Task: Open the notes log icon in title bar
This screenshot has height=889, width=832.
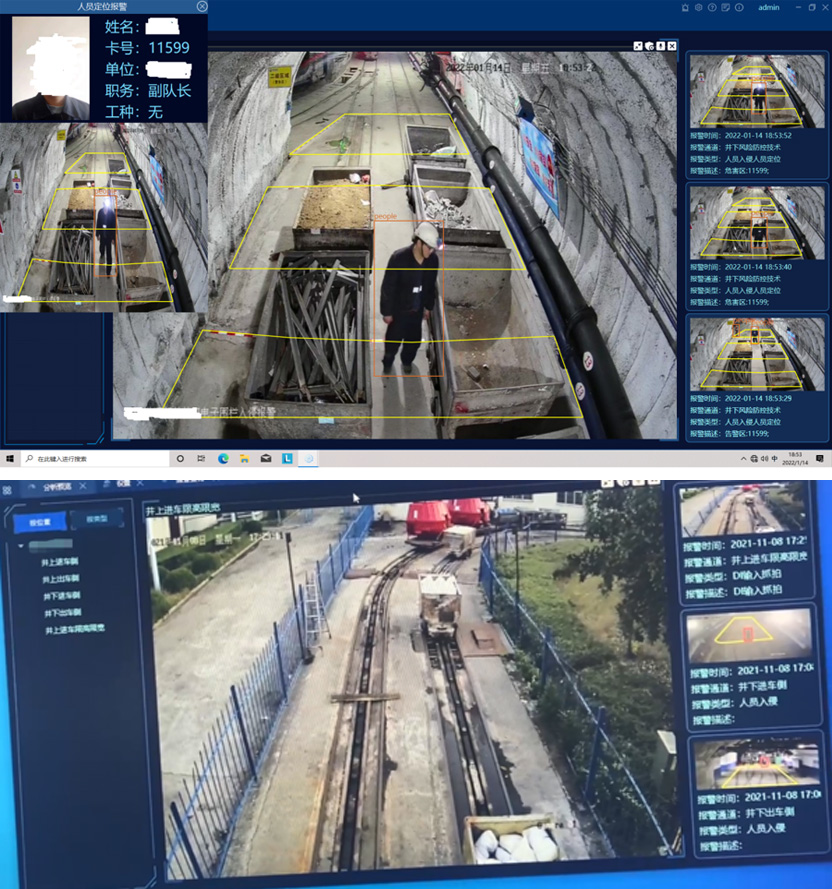Action: pyautogui.click(x=724, y=7)
